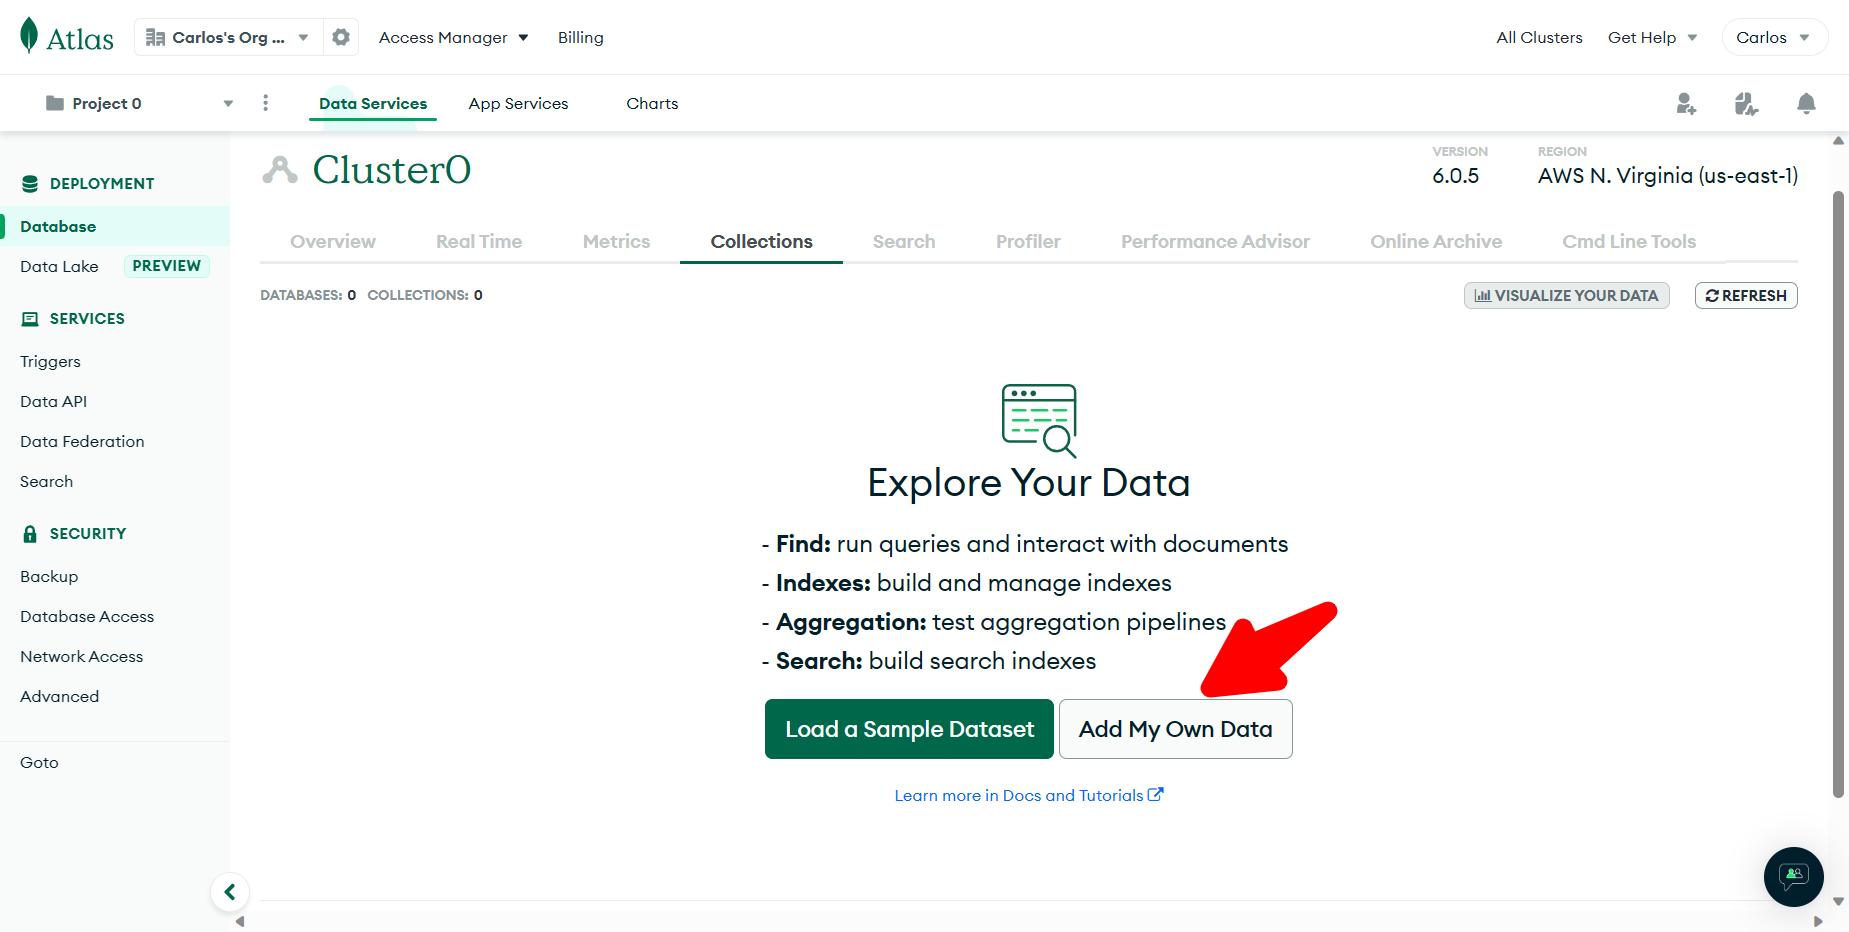Open the Carlos user menu
Image resolution: width=1849 pixels, height=932 pixels.
point(1774,37)
